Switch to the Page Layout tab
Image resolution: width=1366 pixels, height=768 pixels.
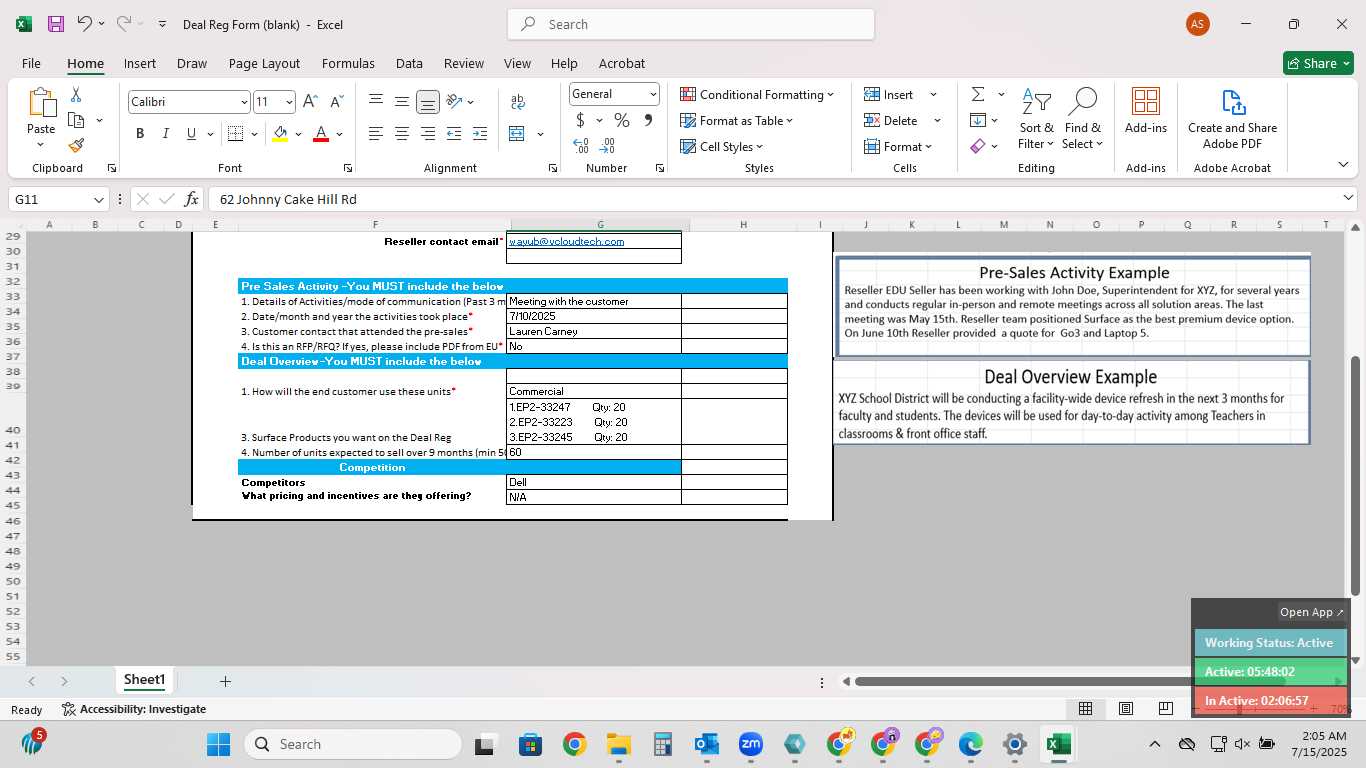264,63
